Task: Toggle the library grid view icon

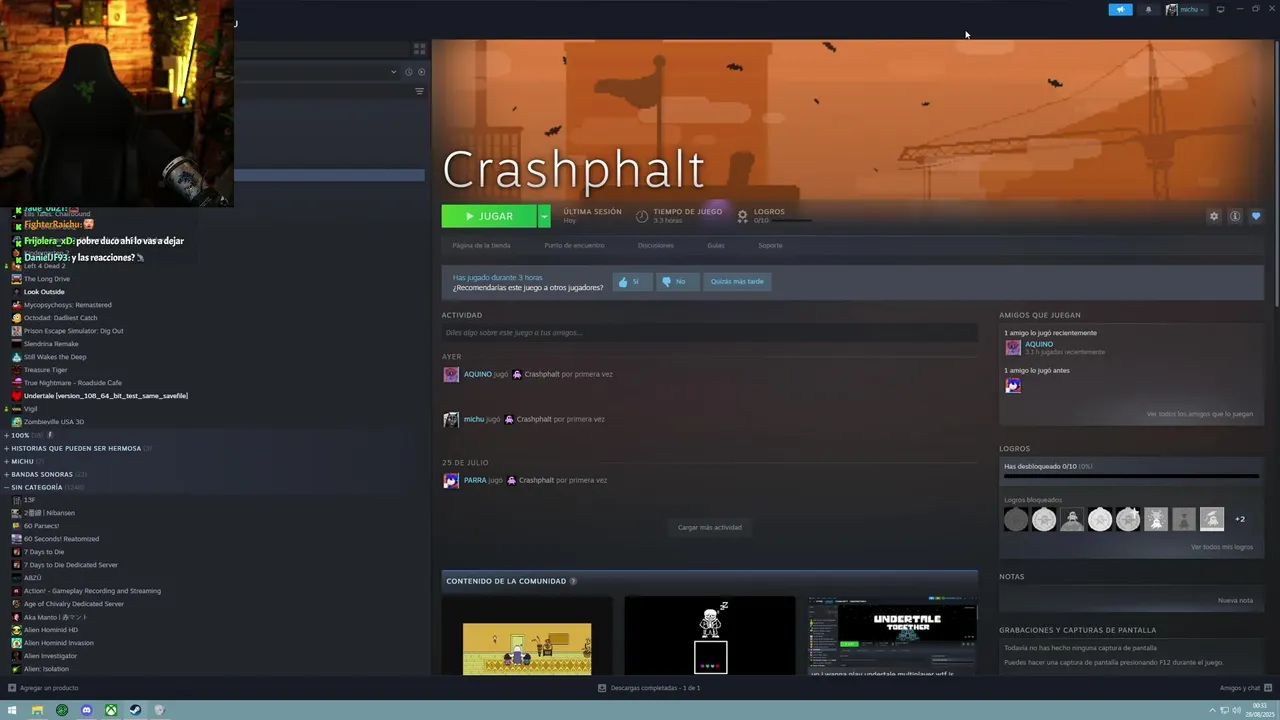Action: pyautogui.click(x=420, y=48)
